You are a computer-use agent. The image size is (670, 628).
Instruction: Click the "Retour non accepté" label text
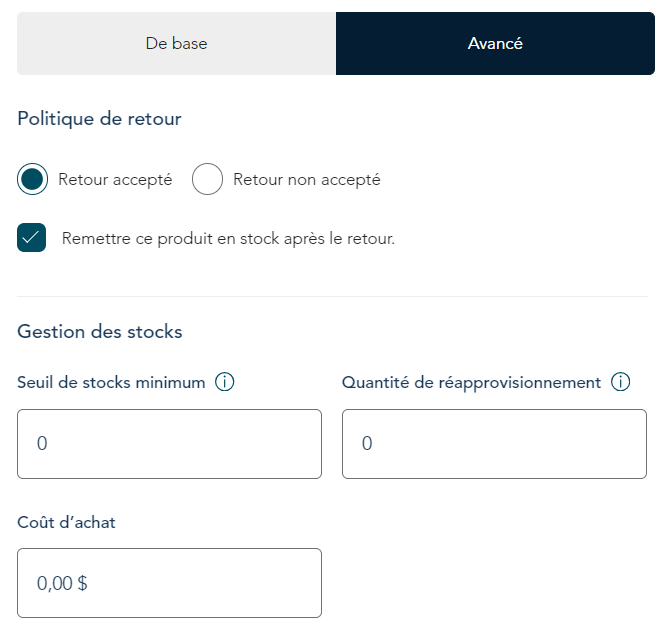(x=307, y=180)
